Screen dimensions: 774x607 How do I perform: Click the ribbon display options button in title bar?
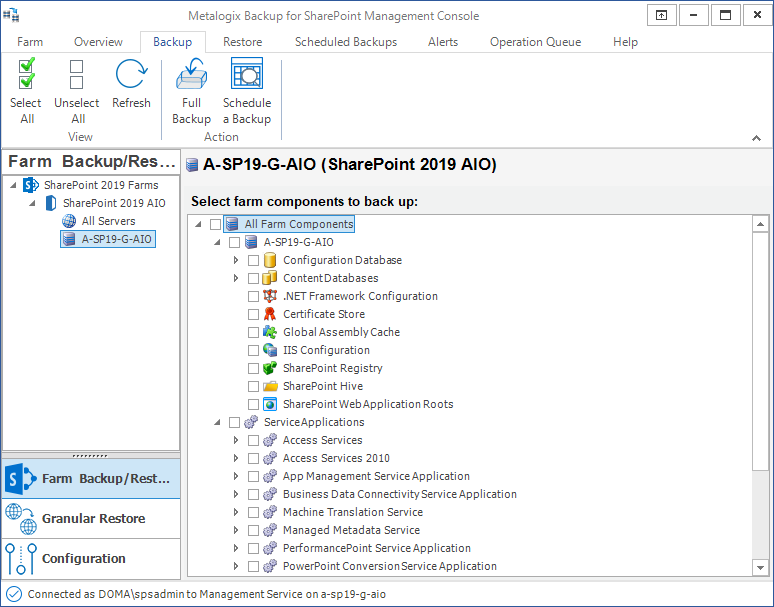point(661,15)
